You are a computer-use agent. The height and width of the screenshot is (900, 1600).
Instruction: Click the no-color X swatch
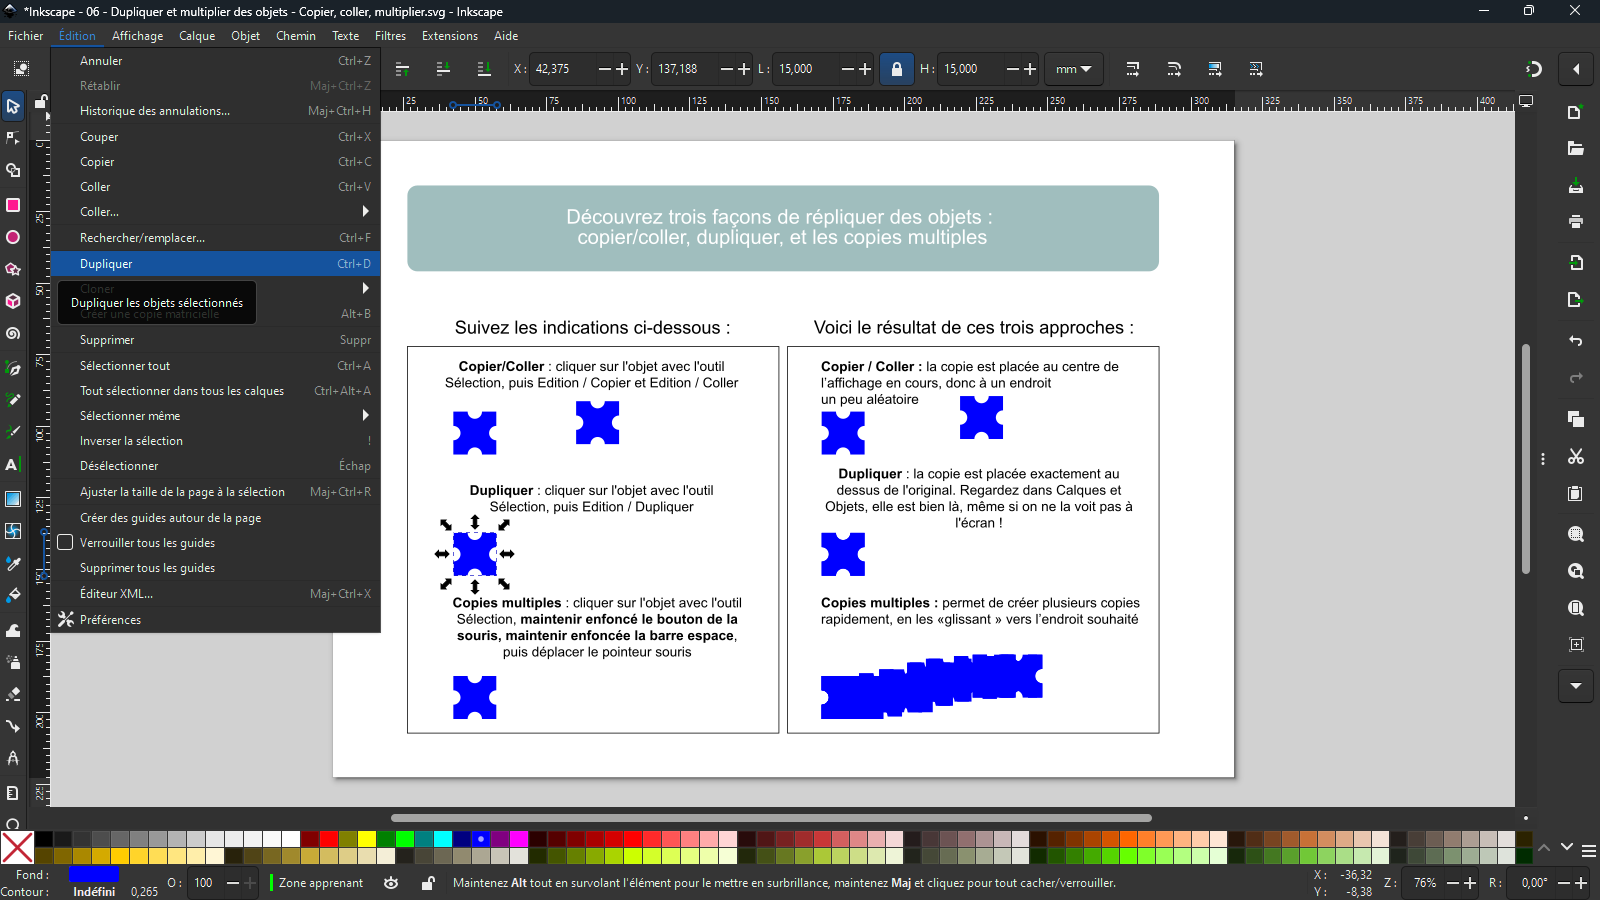tap(17, 847)
